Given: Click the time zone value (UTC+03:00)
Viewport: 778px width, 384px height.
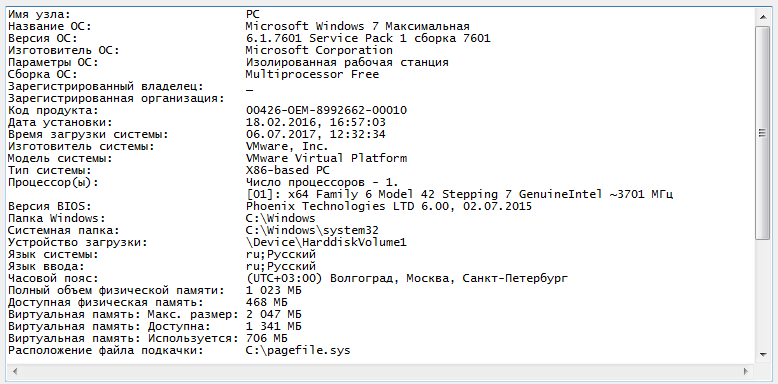Looking at the screenshot, I should pos(284,278).
